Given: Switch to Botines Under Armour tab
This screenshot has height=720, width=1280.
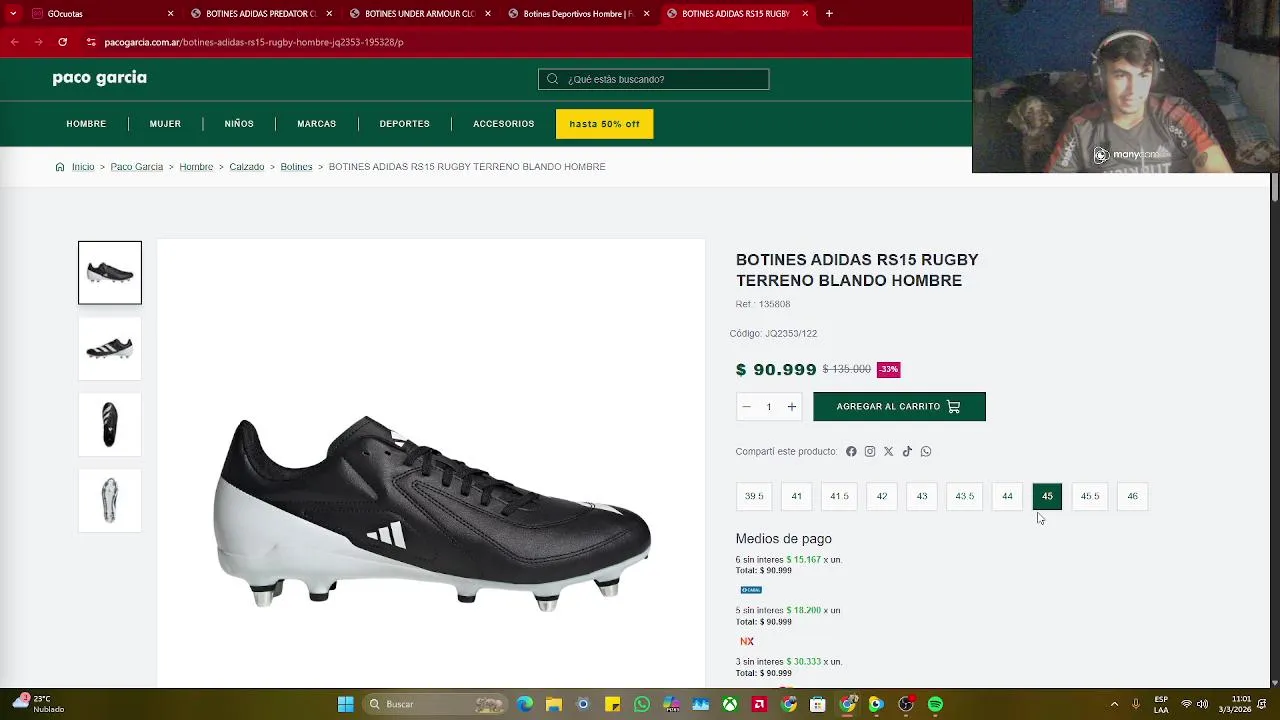Looking at the screenshot, I should point(418,14).
